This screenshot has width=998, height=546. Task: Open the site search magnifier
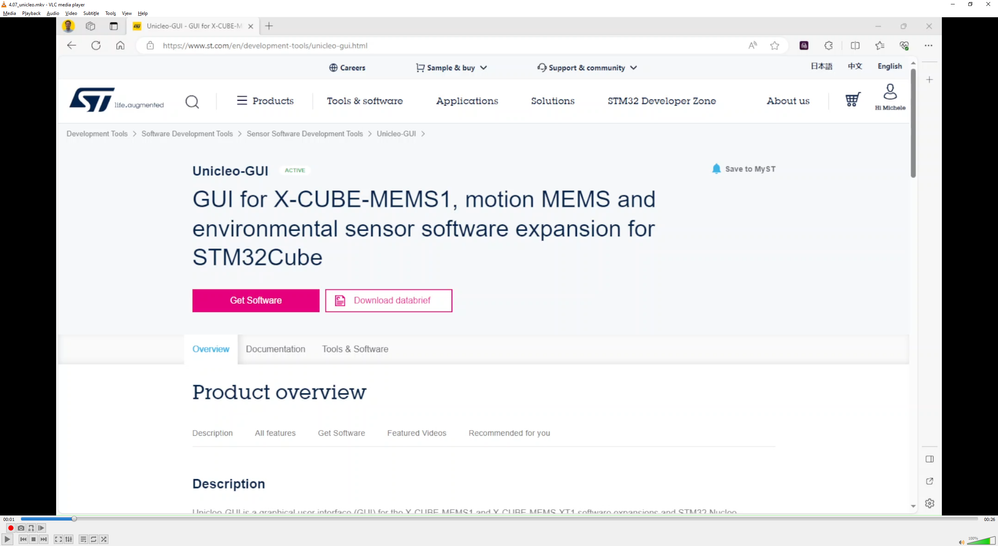192,101
